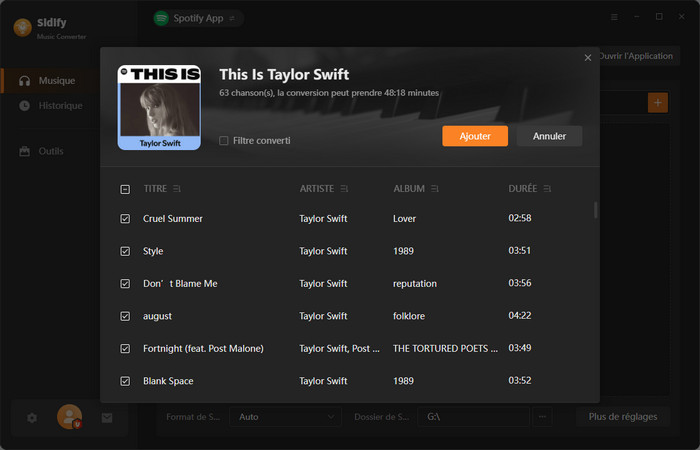Toggle the select-all songs checkbox
The image size is (700, 450).
[125, 189]
